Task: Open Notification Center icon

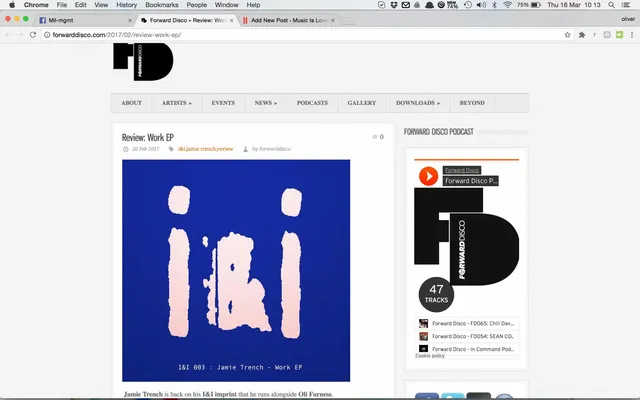Action: [626, 5]
